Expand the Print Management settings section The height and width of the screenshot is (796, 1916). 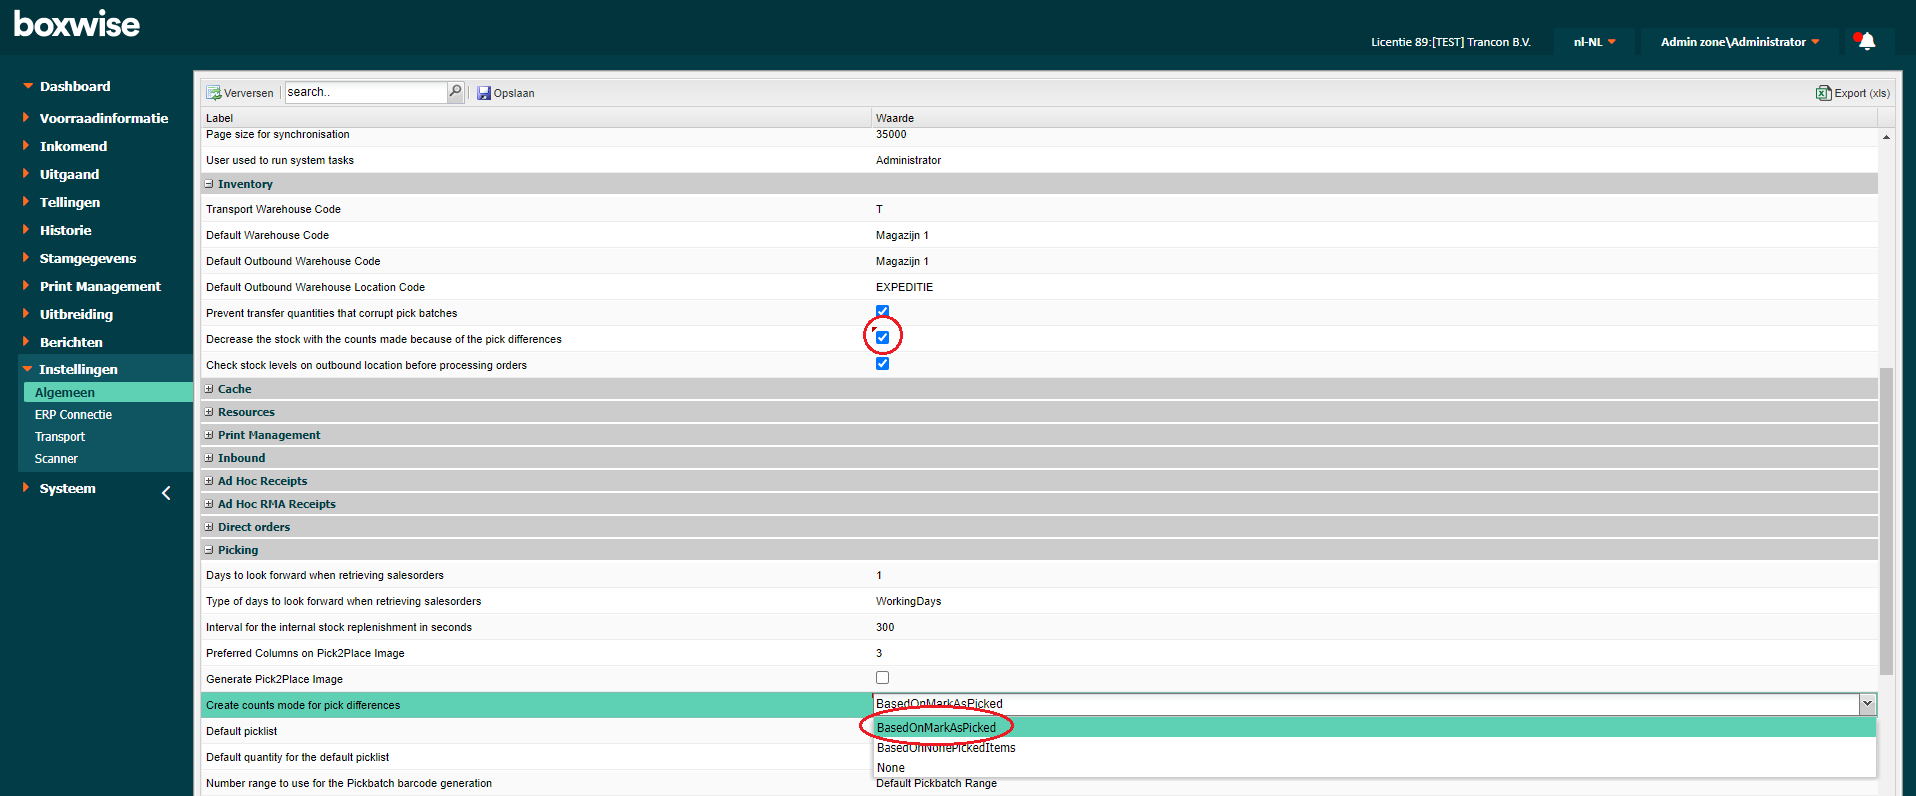pos(209,435)
